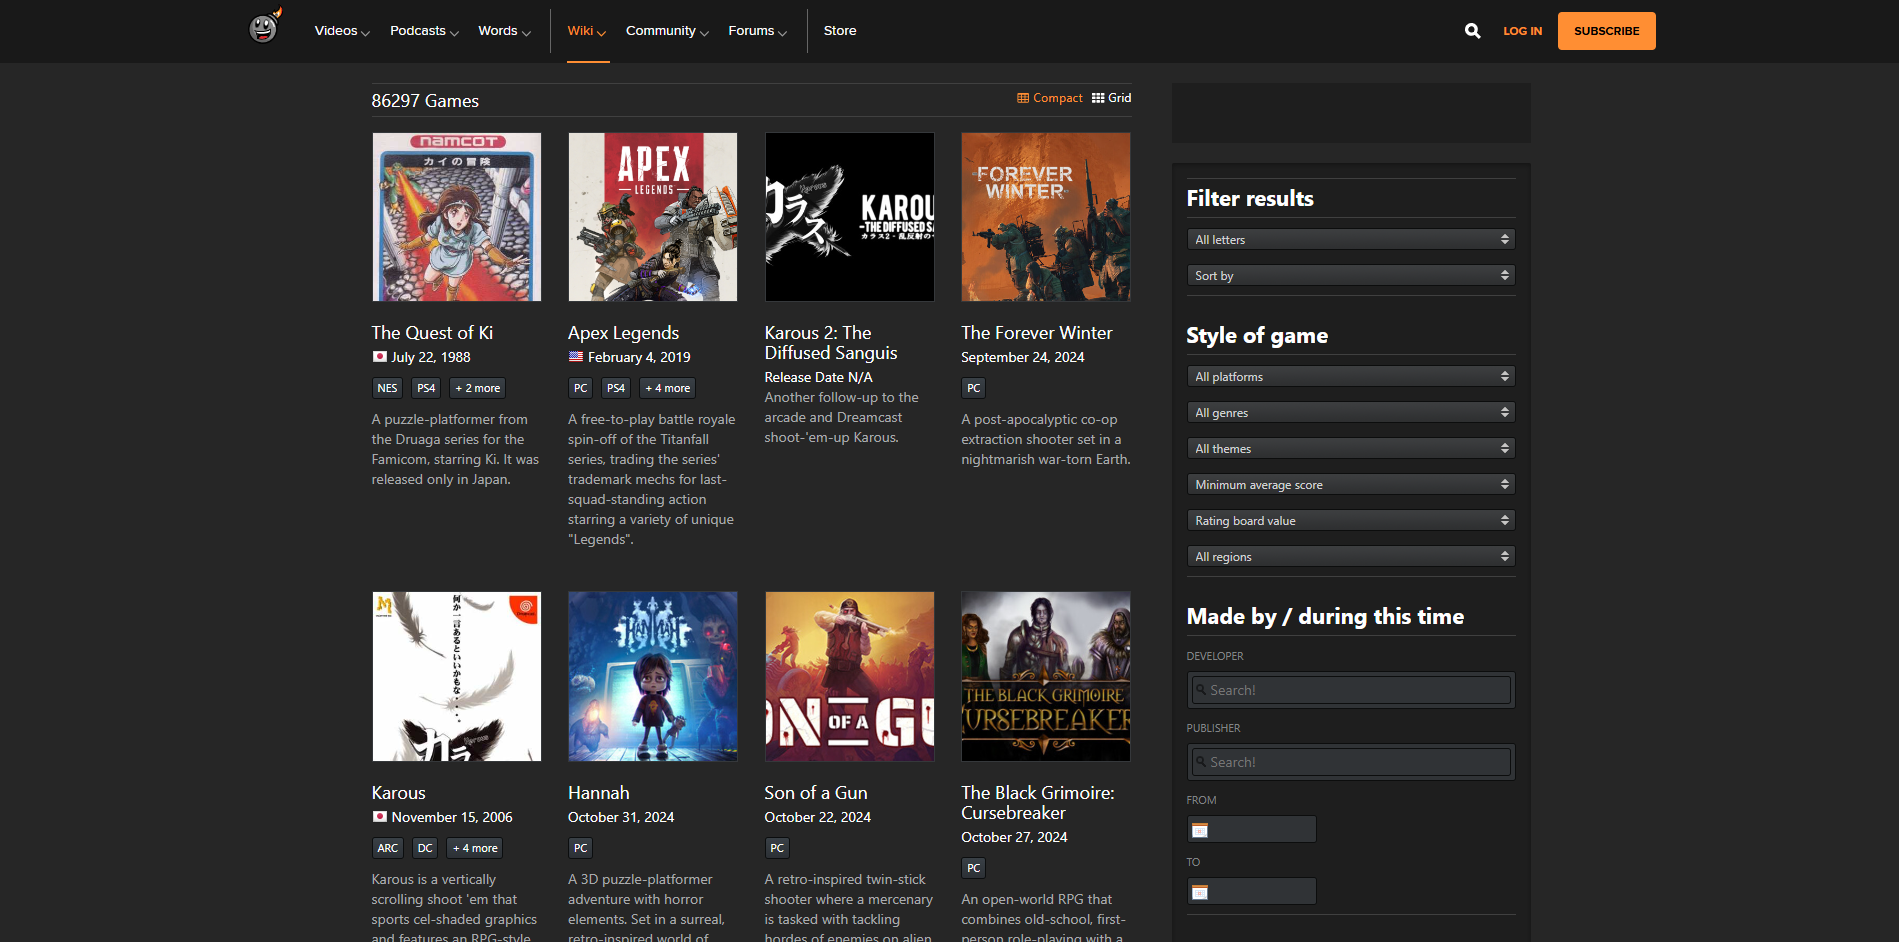Click the FROM date input field
Screen dimensions: 1899x942
pos(1252,829)
